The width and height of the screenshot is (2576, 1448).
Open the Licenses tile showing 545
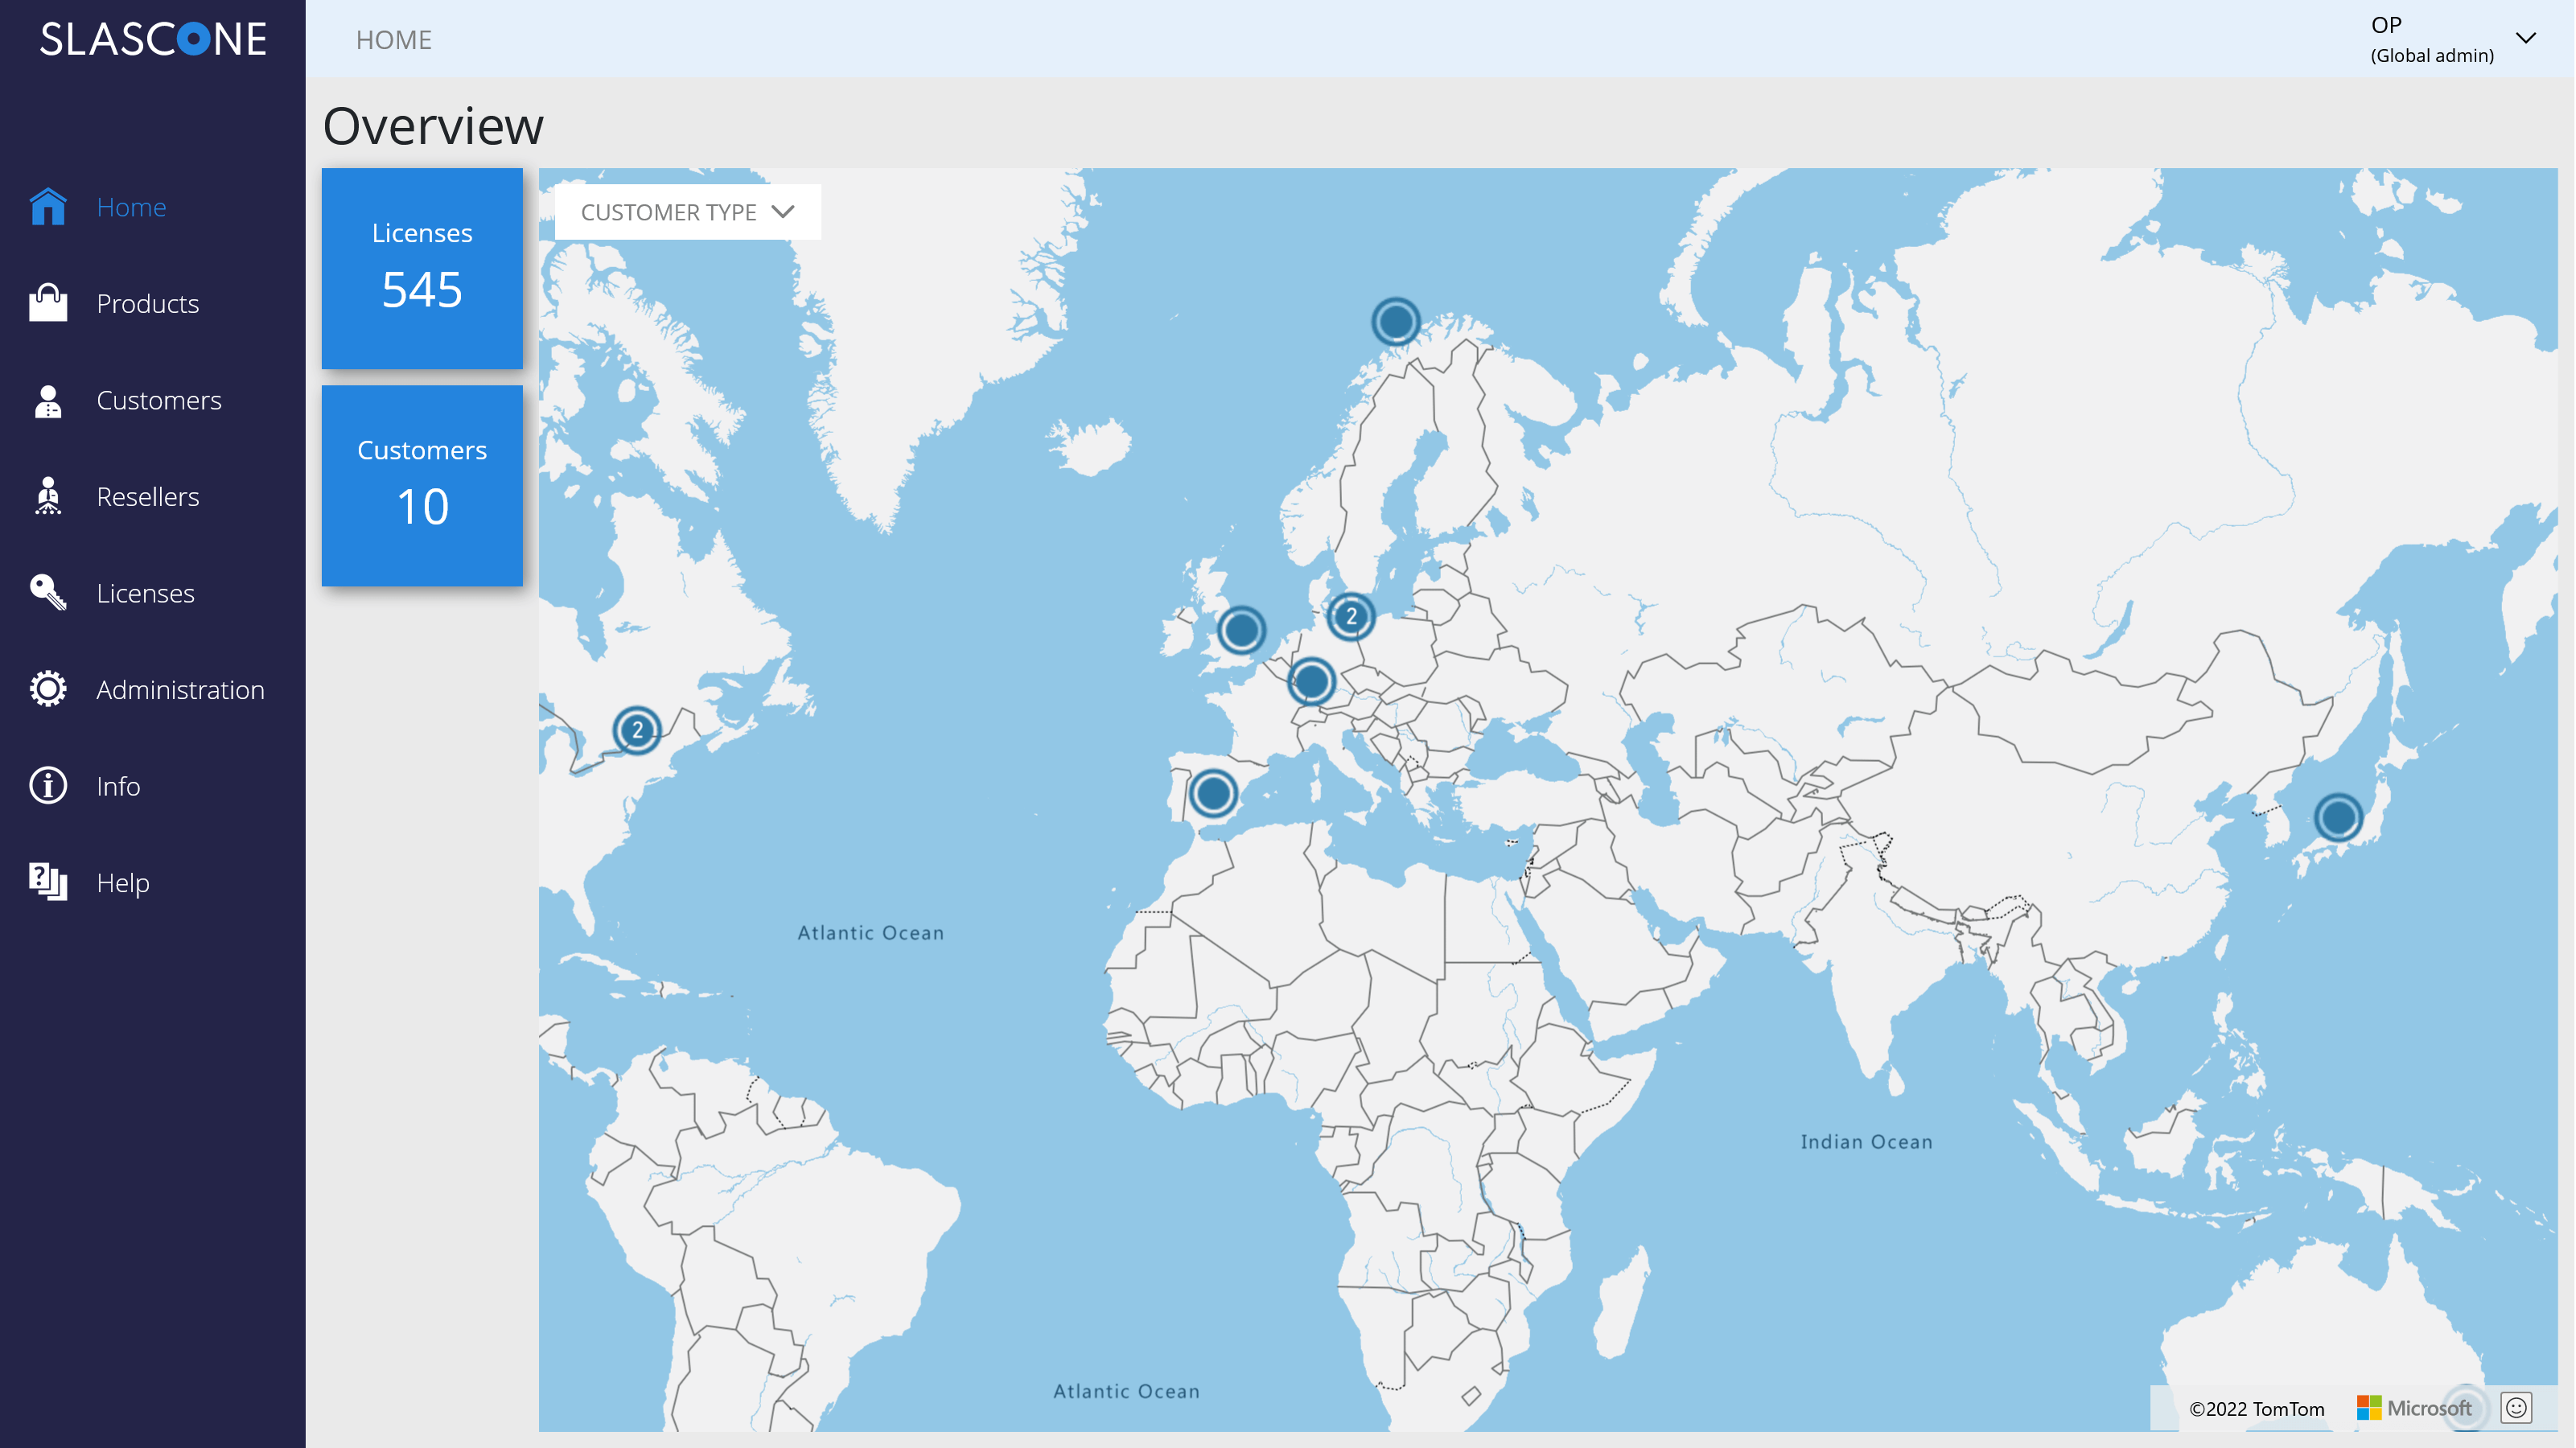coord(422,268)
